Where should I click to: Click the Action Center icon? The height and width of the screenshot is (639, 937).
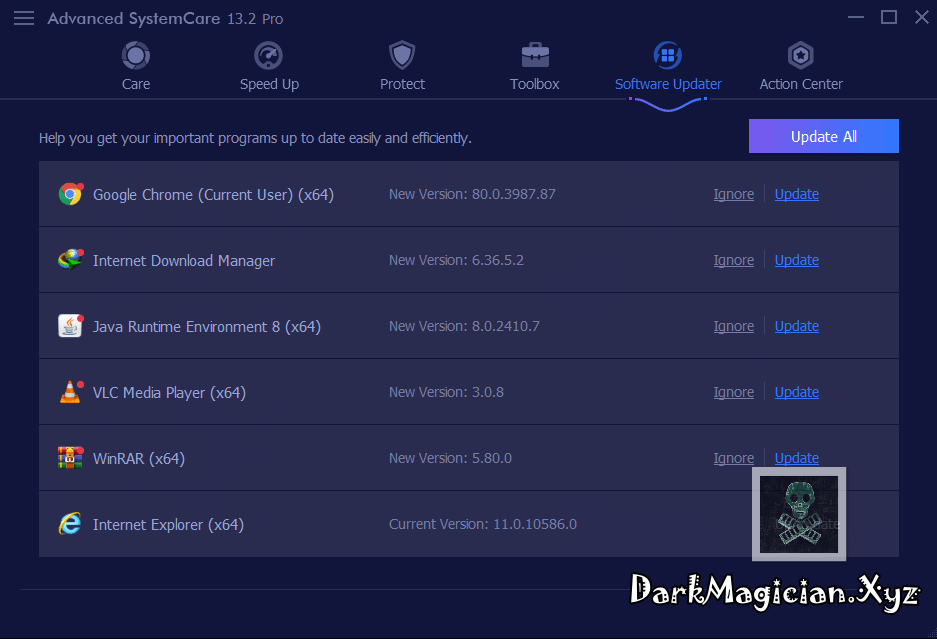point(801,56)
